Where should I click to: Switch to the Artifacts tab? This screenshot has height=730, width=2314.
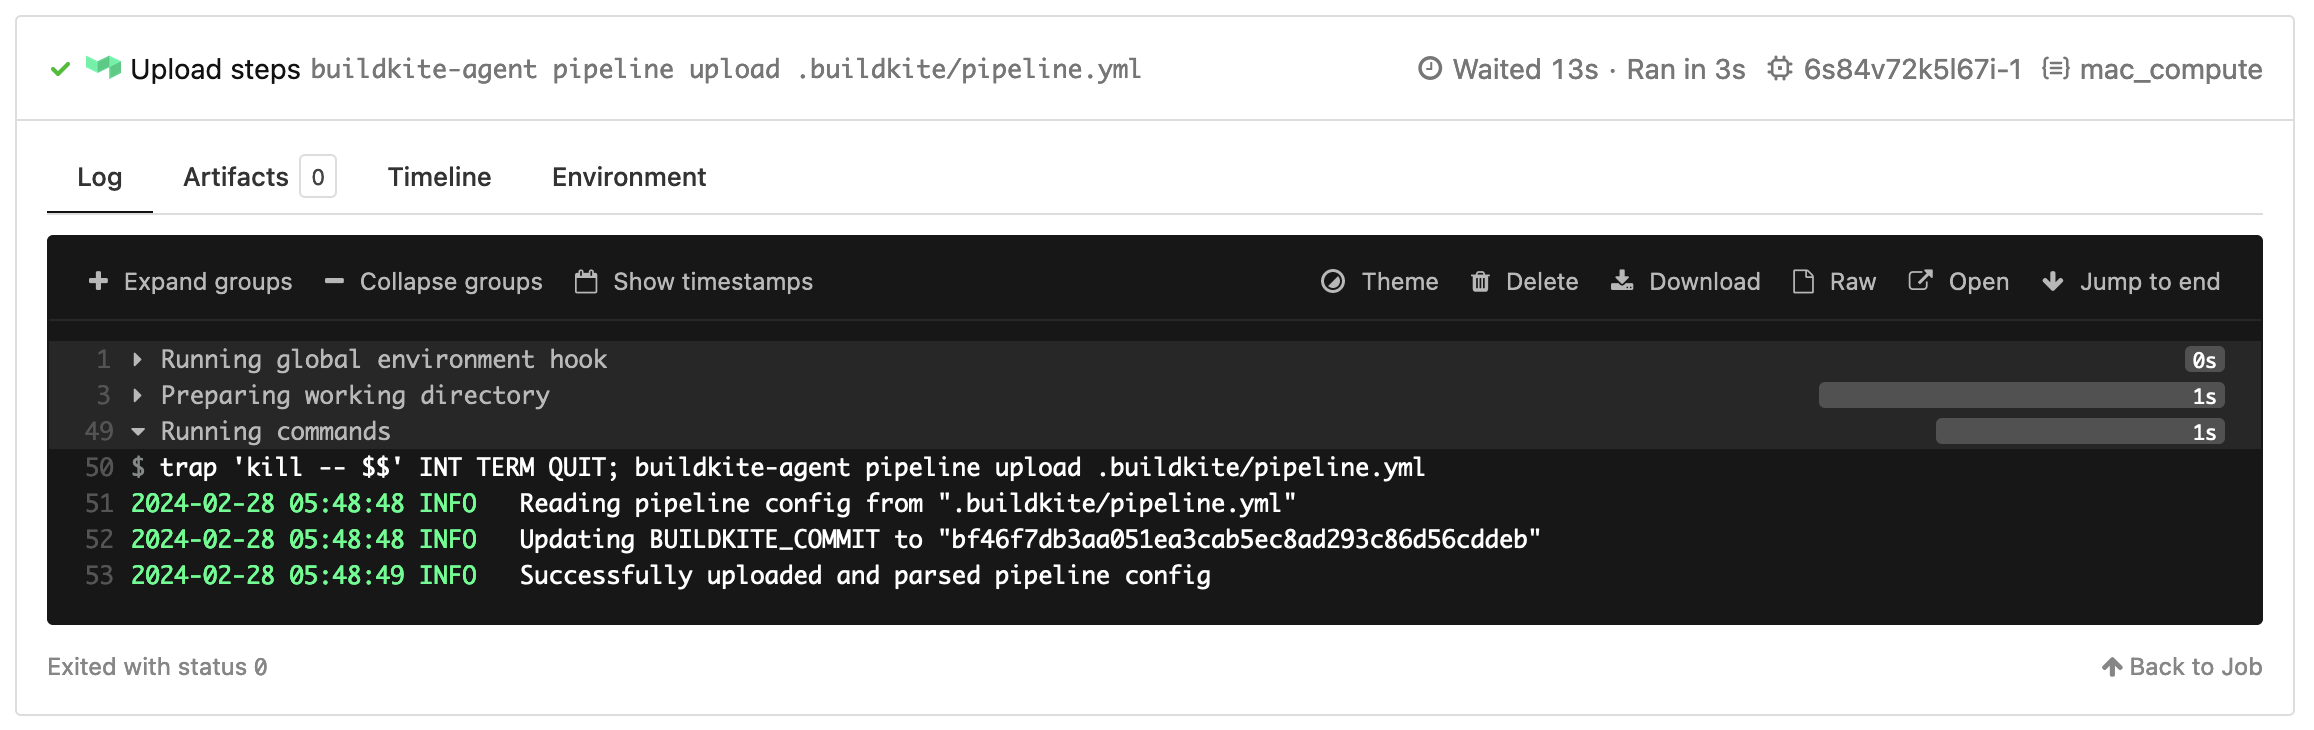tap(236, 177)
